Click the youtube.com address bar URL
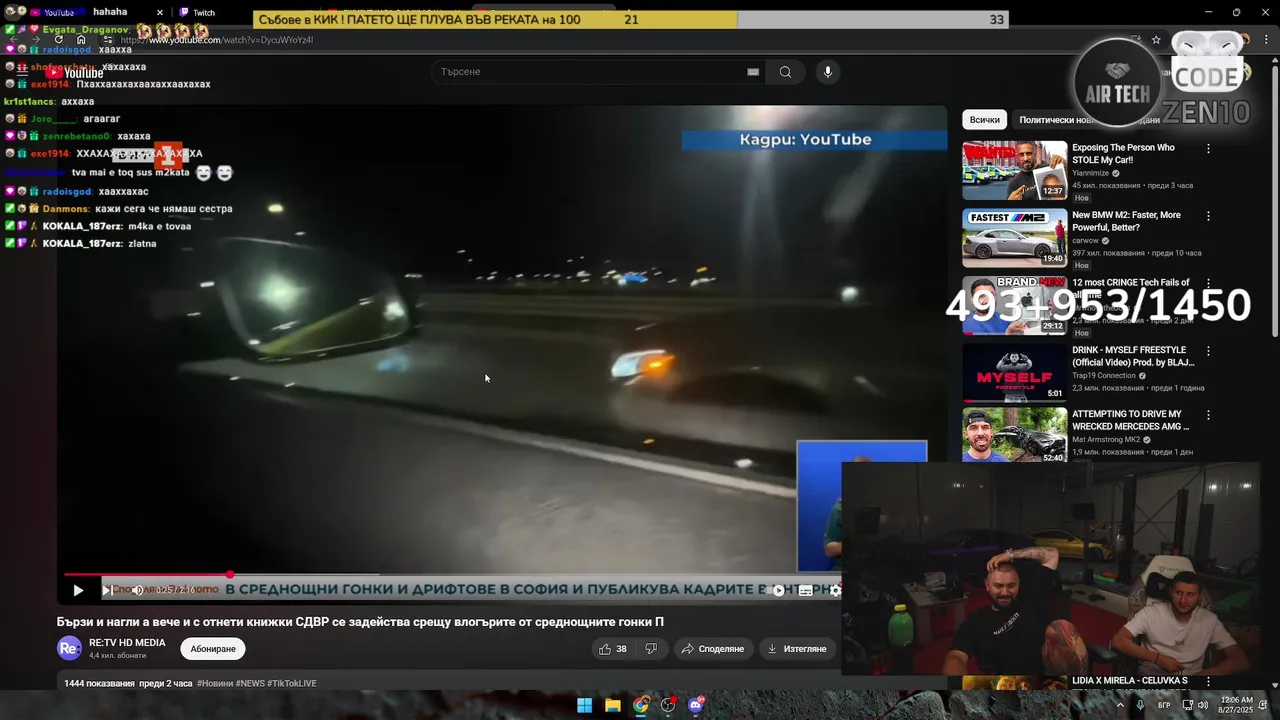Image resolution: width=1280 pixels, height=720 pixels. click(x=217, y=40)
